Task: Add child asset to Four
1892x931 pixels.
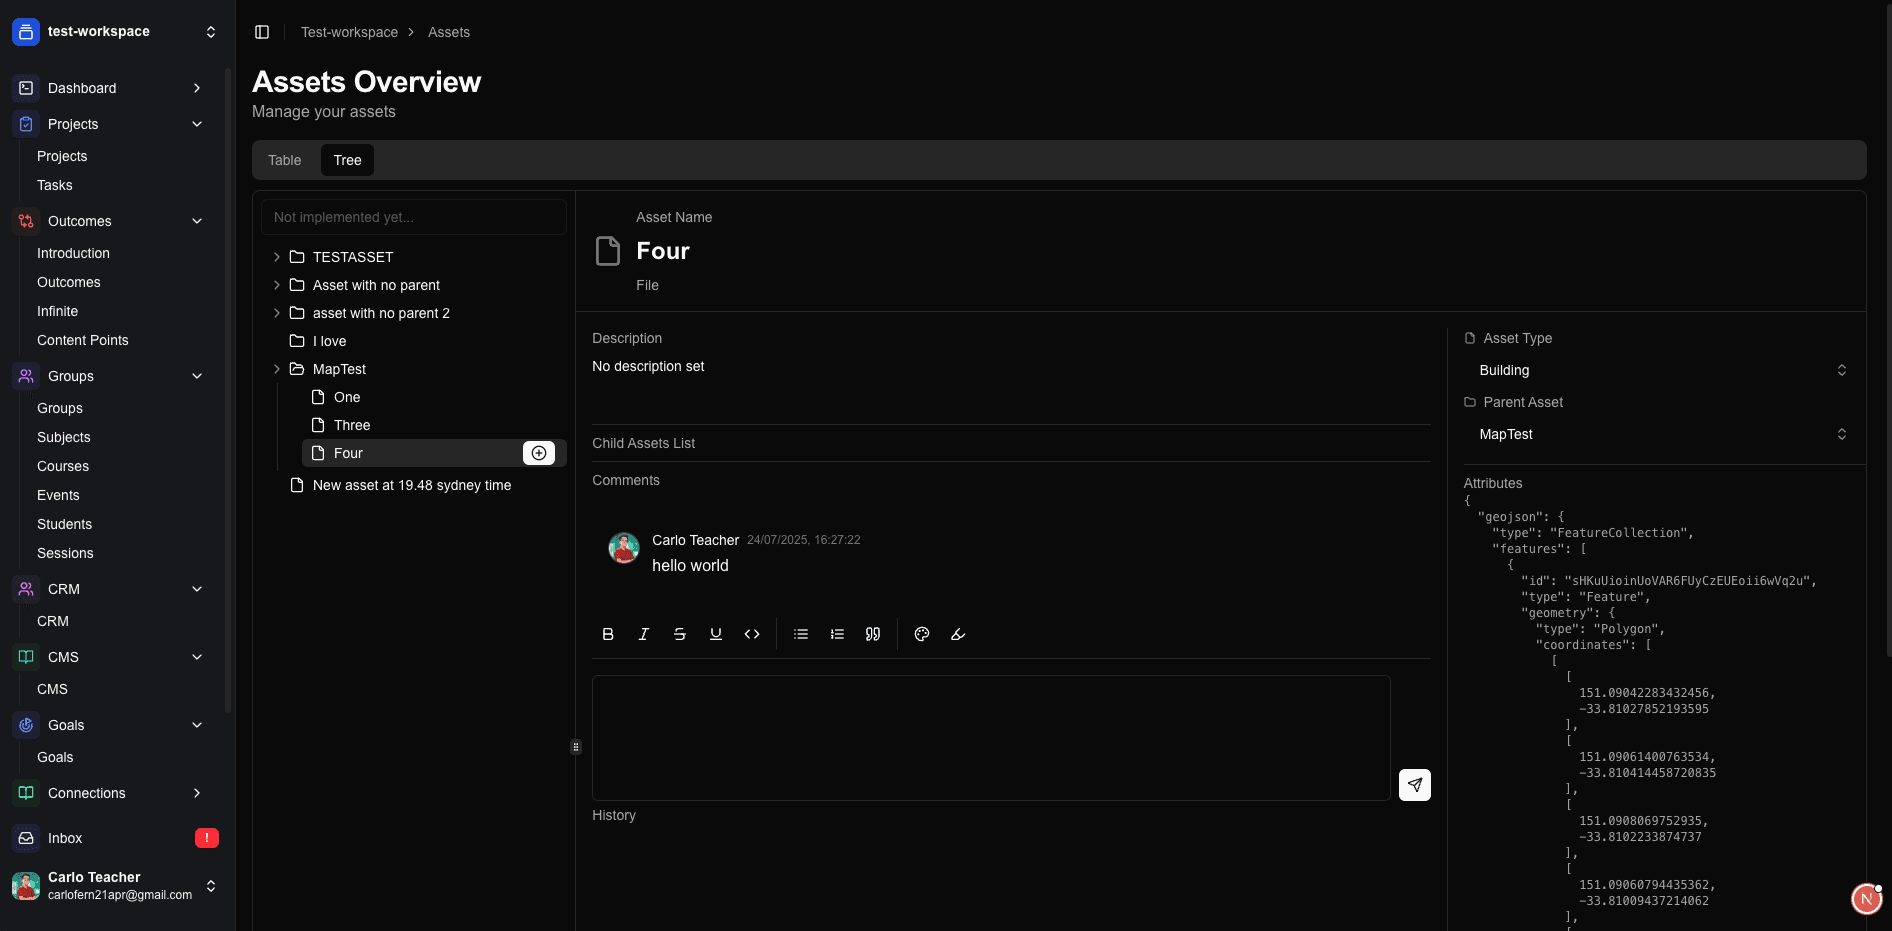Action: point(539,453)
